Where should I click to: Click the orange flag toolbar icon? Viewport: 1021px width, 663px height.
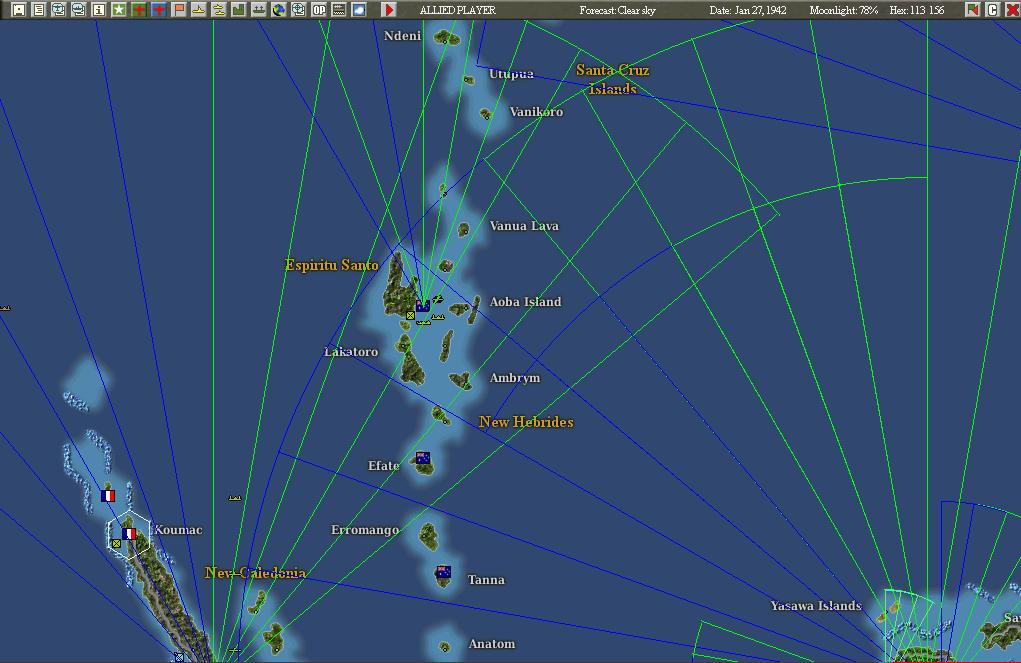click(179, 10)
